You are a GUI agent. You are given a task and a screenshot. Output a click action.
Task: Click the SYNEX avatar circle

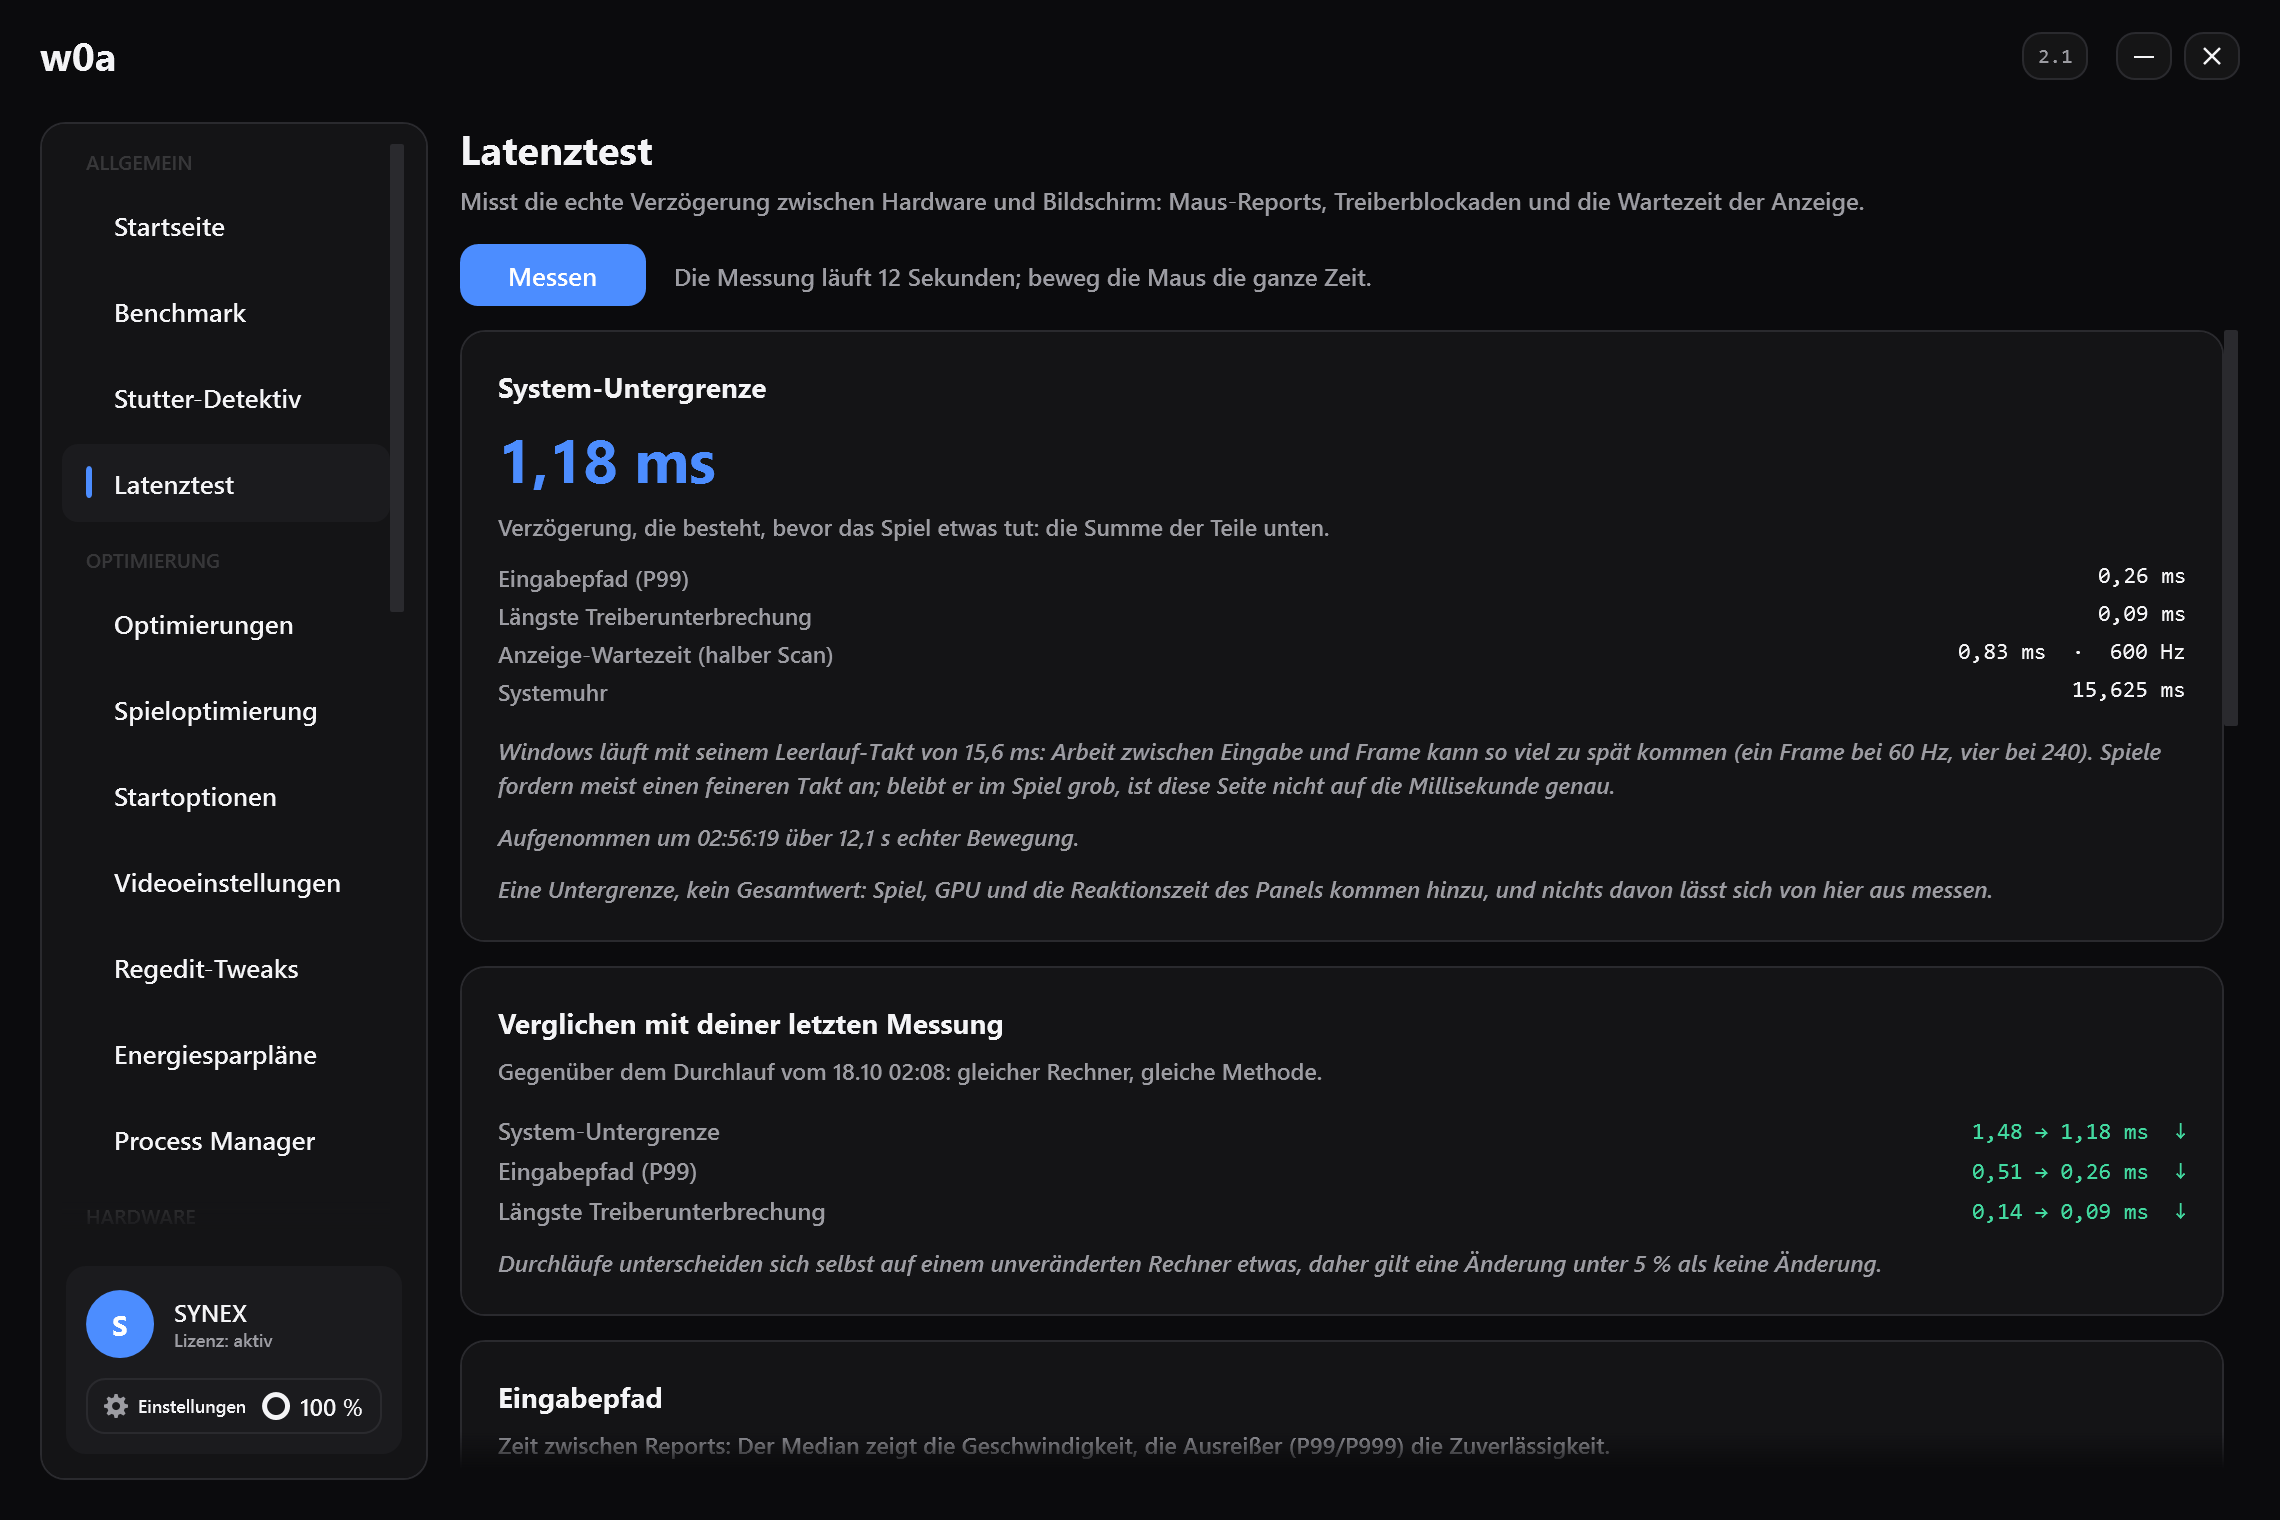point(120,1324)
